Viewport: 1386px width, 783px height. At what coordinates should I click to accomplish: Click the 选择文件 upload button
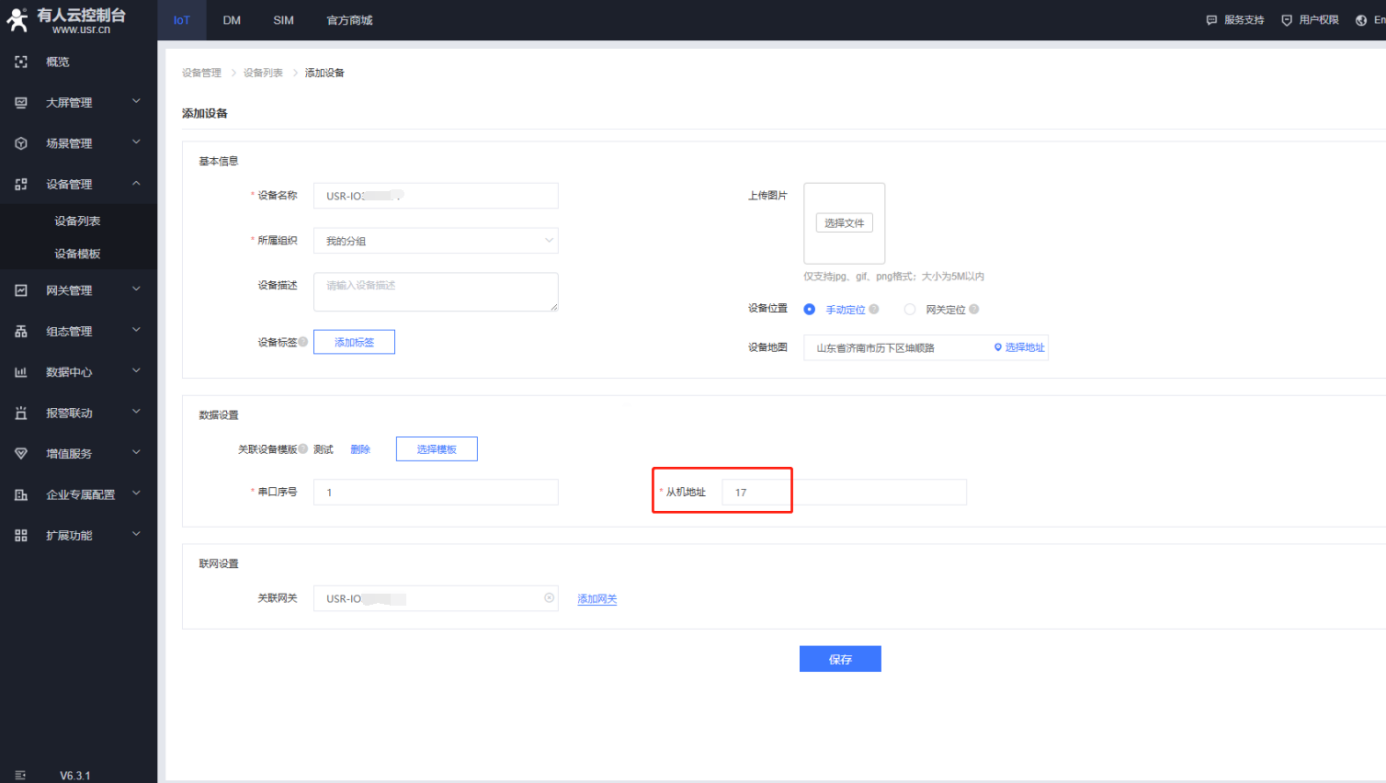[x=844, y=223]
